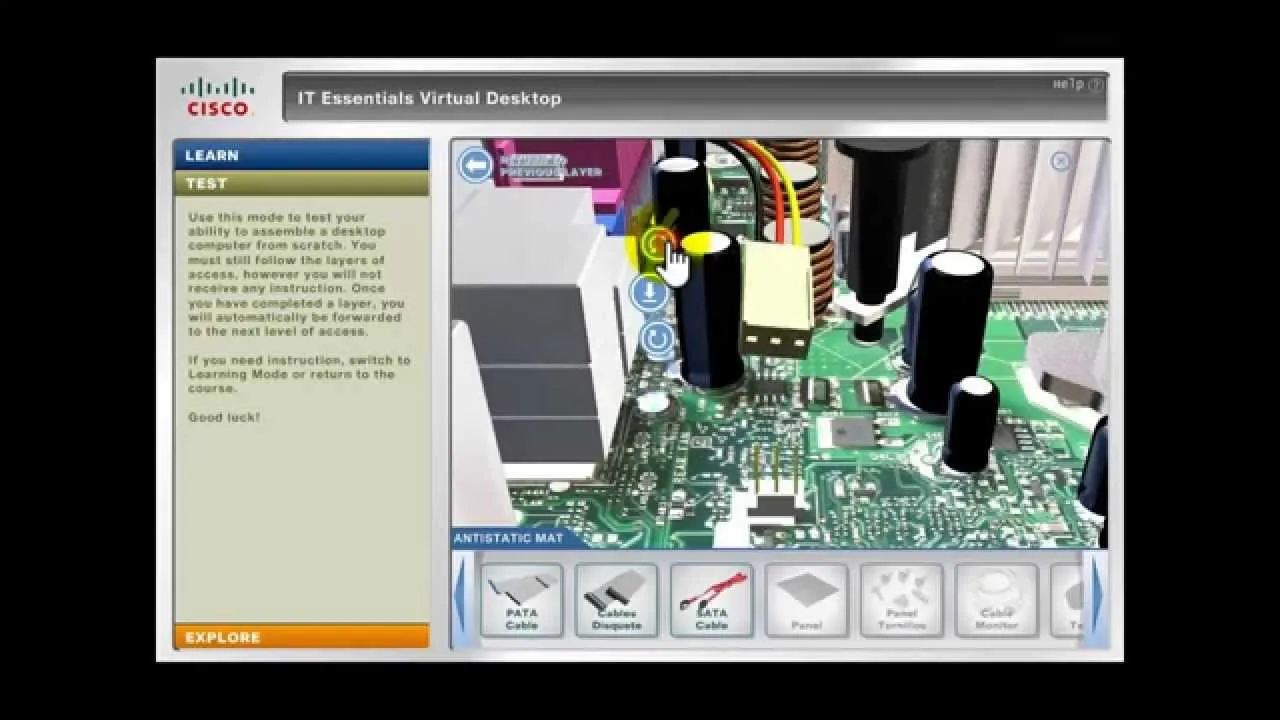Click the blue circular reset icon

coord(657,339)
